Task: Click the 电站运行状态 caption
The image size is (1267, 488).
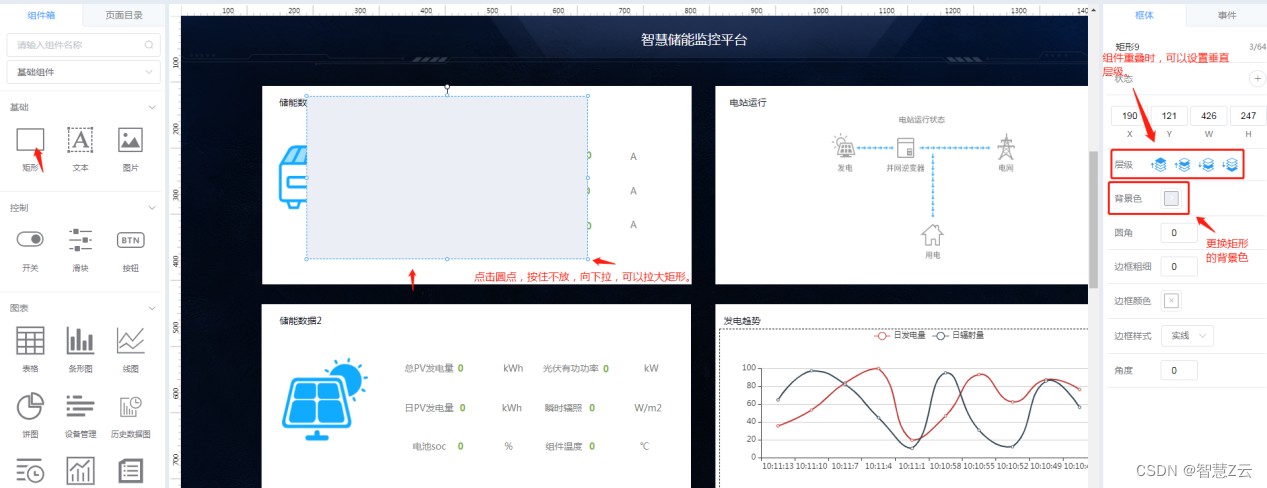Action: 921,119
